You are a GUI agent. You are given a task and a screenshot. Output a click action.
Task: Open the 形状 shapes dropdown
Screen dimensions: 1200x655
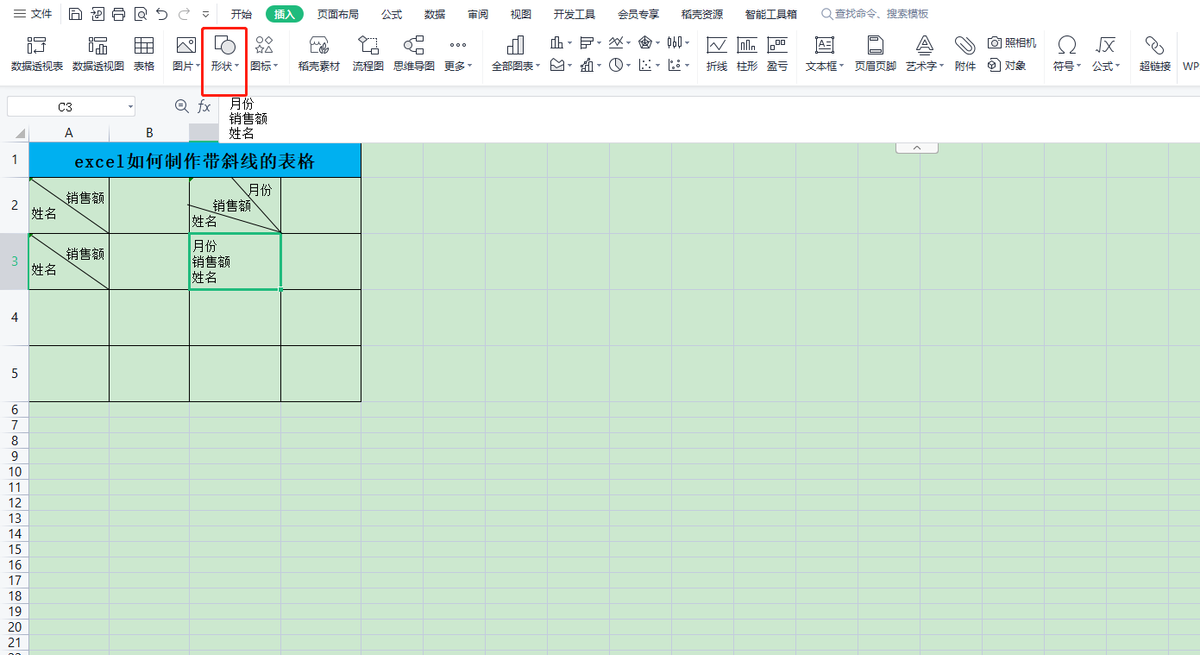(x=225, y=54)
